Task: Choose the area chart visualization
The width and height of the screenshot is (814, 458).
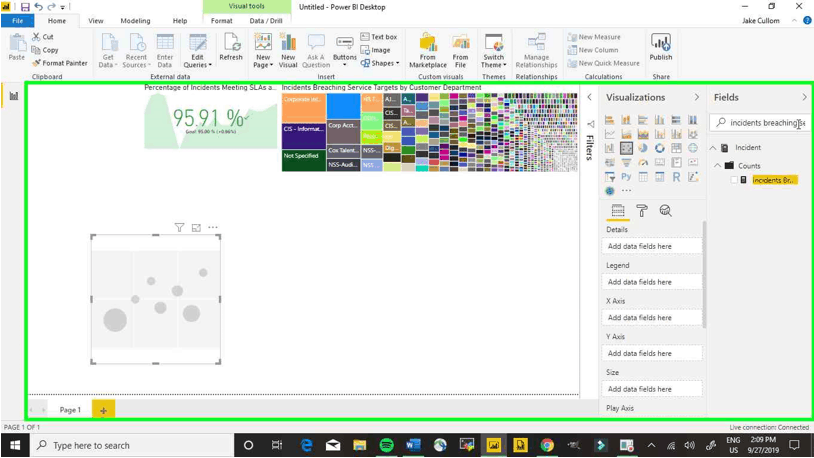Action: (626, 134)
